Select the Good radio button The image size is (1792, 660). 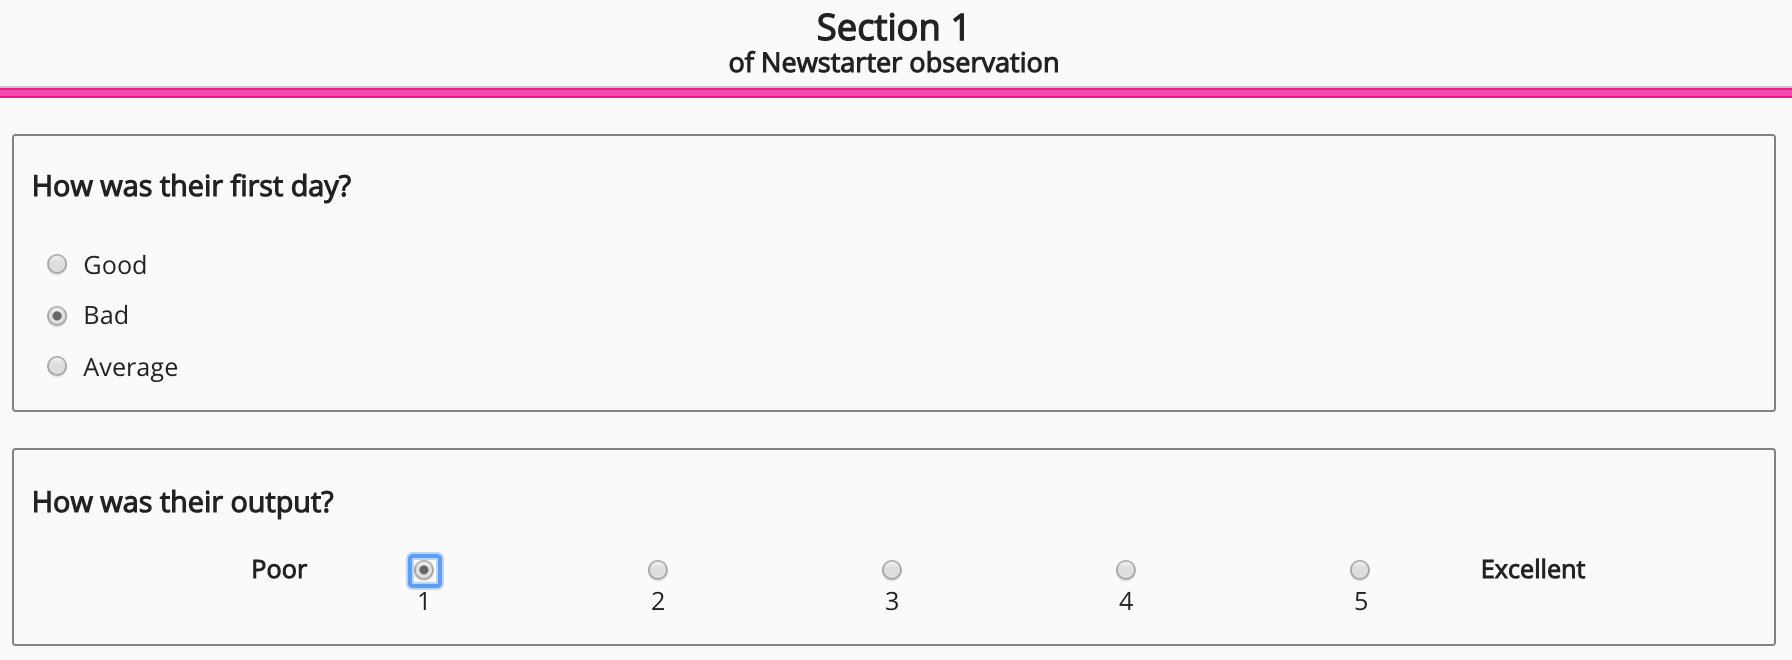[57, 264]
